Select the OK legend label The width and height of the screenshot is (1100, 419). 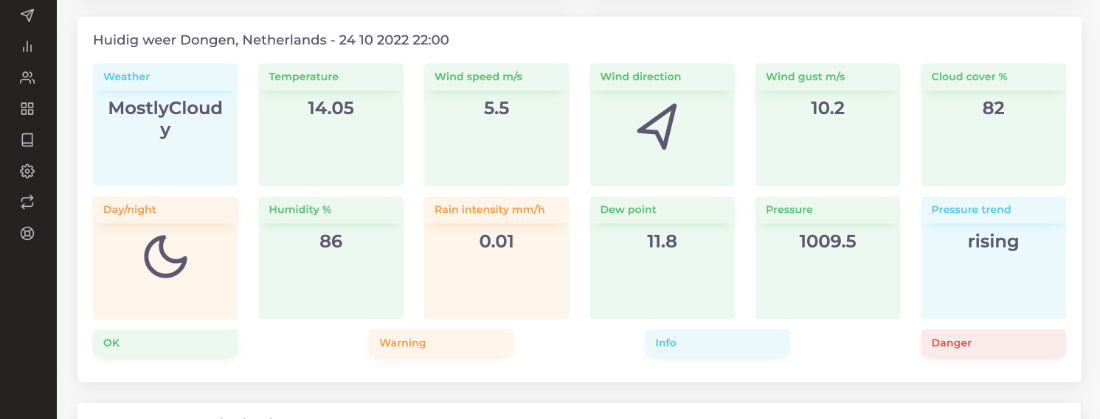click(112, 343)
